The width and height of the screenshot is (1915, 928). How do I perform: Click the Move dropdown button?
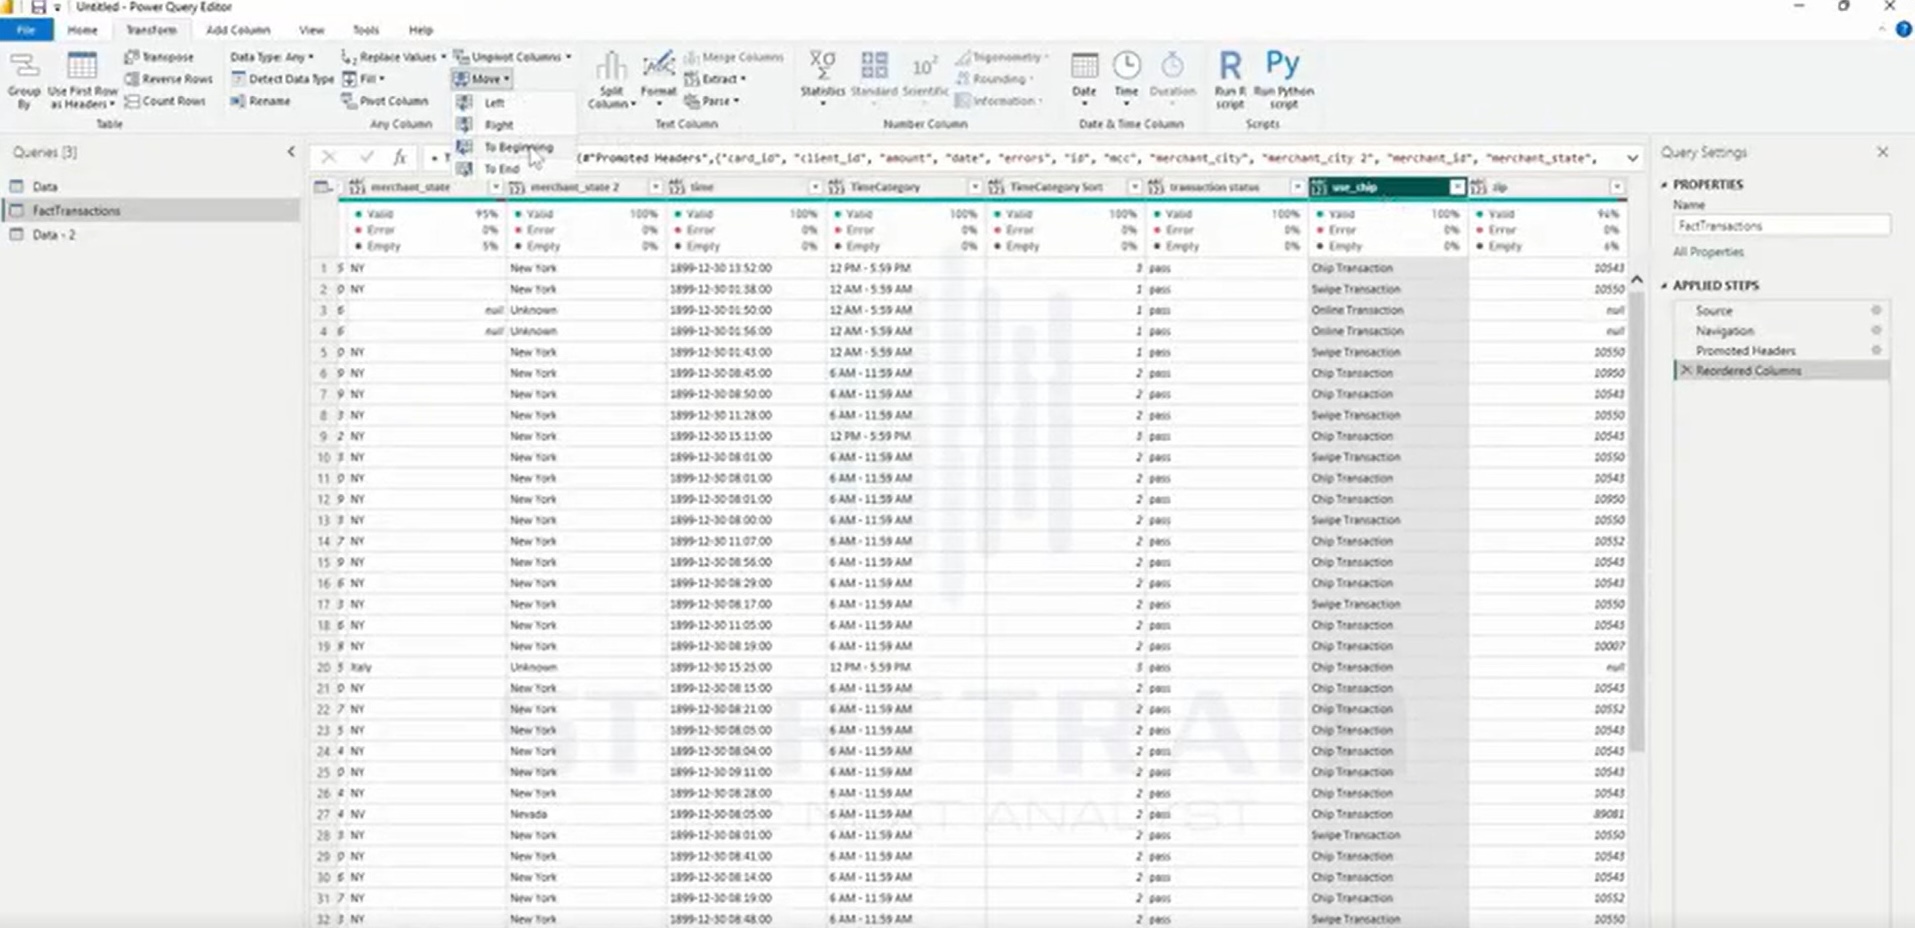[482, 79]
